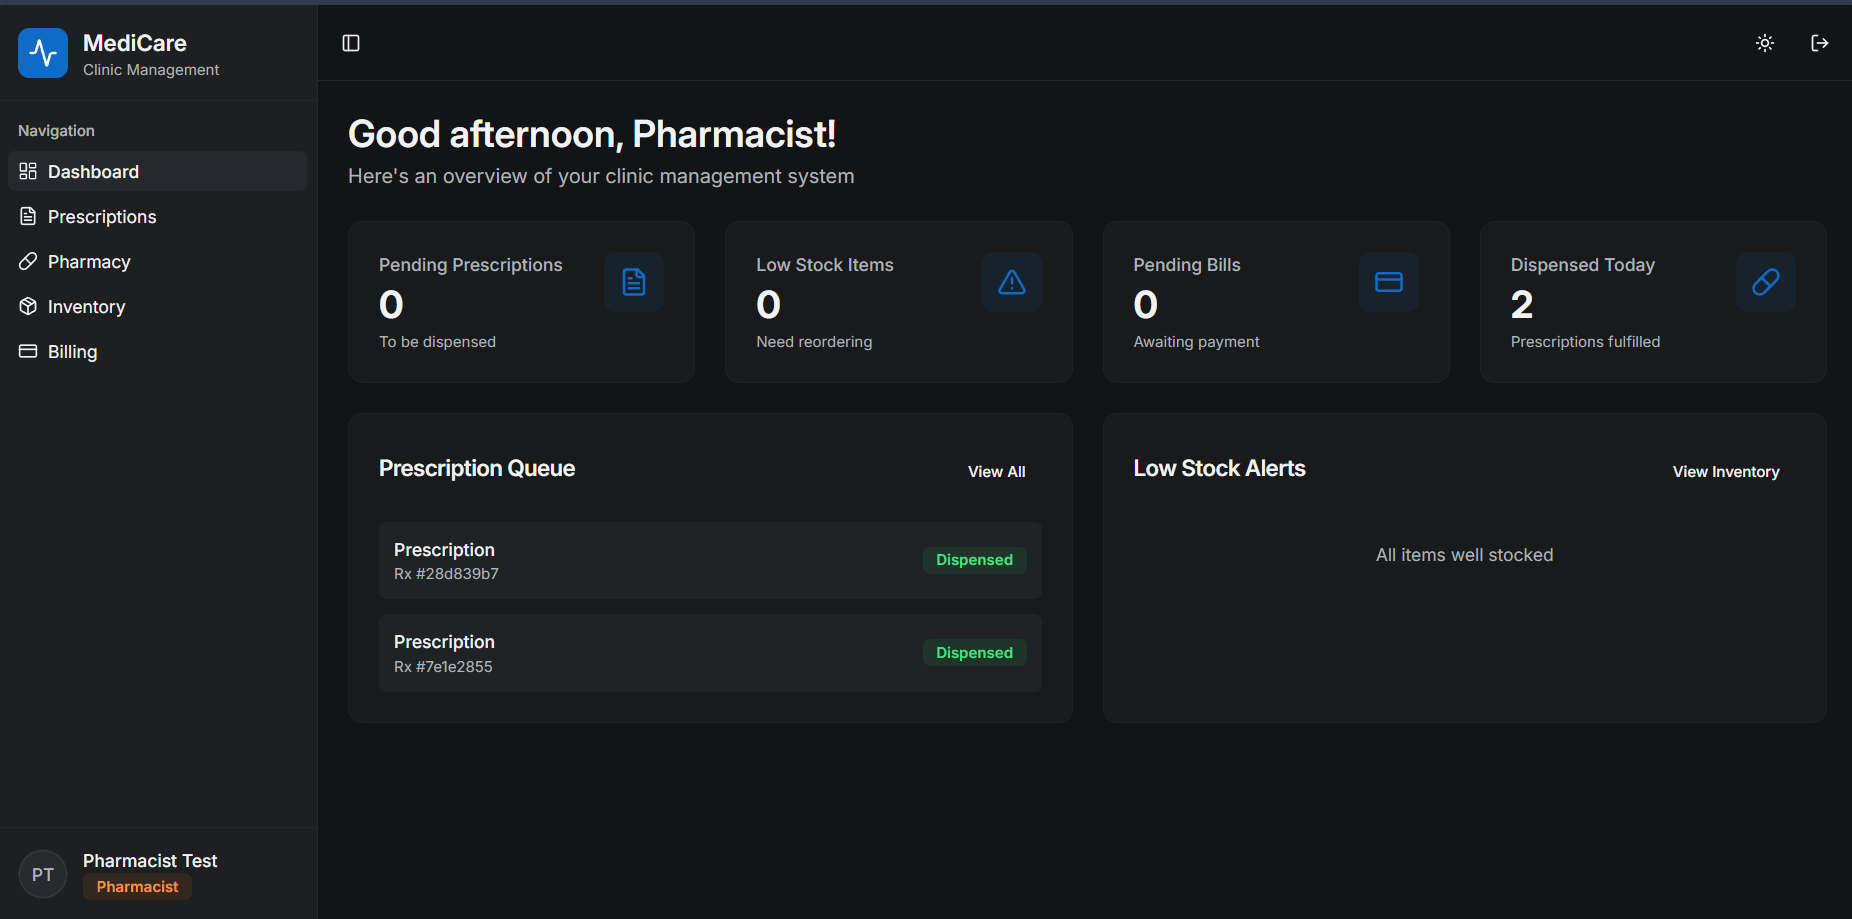Click the PT user avatar
This screenshot has width=1852, height=919.
point(43,874)
